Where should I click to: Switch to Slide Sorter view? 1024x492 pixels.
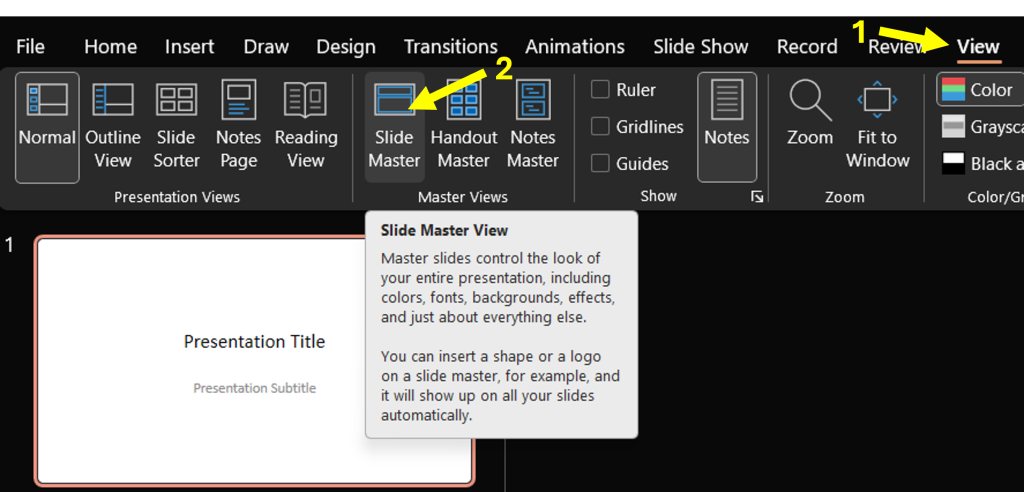pyautogui.click(x=176, y=125)
